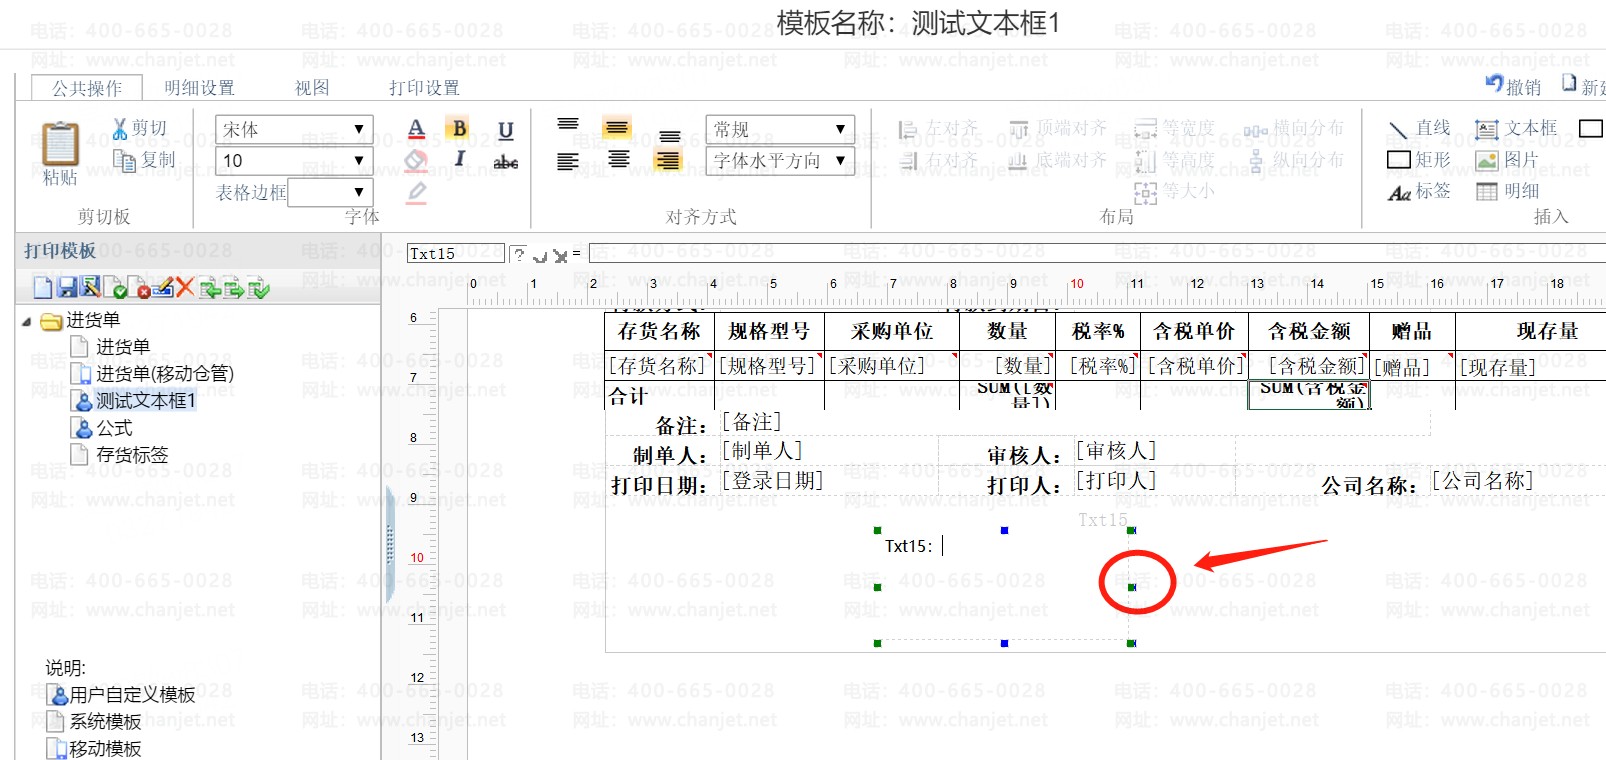The image size is (1606, 760).
Task: Insert a picture (图片) element
Action: point(1508,160)
